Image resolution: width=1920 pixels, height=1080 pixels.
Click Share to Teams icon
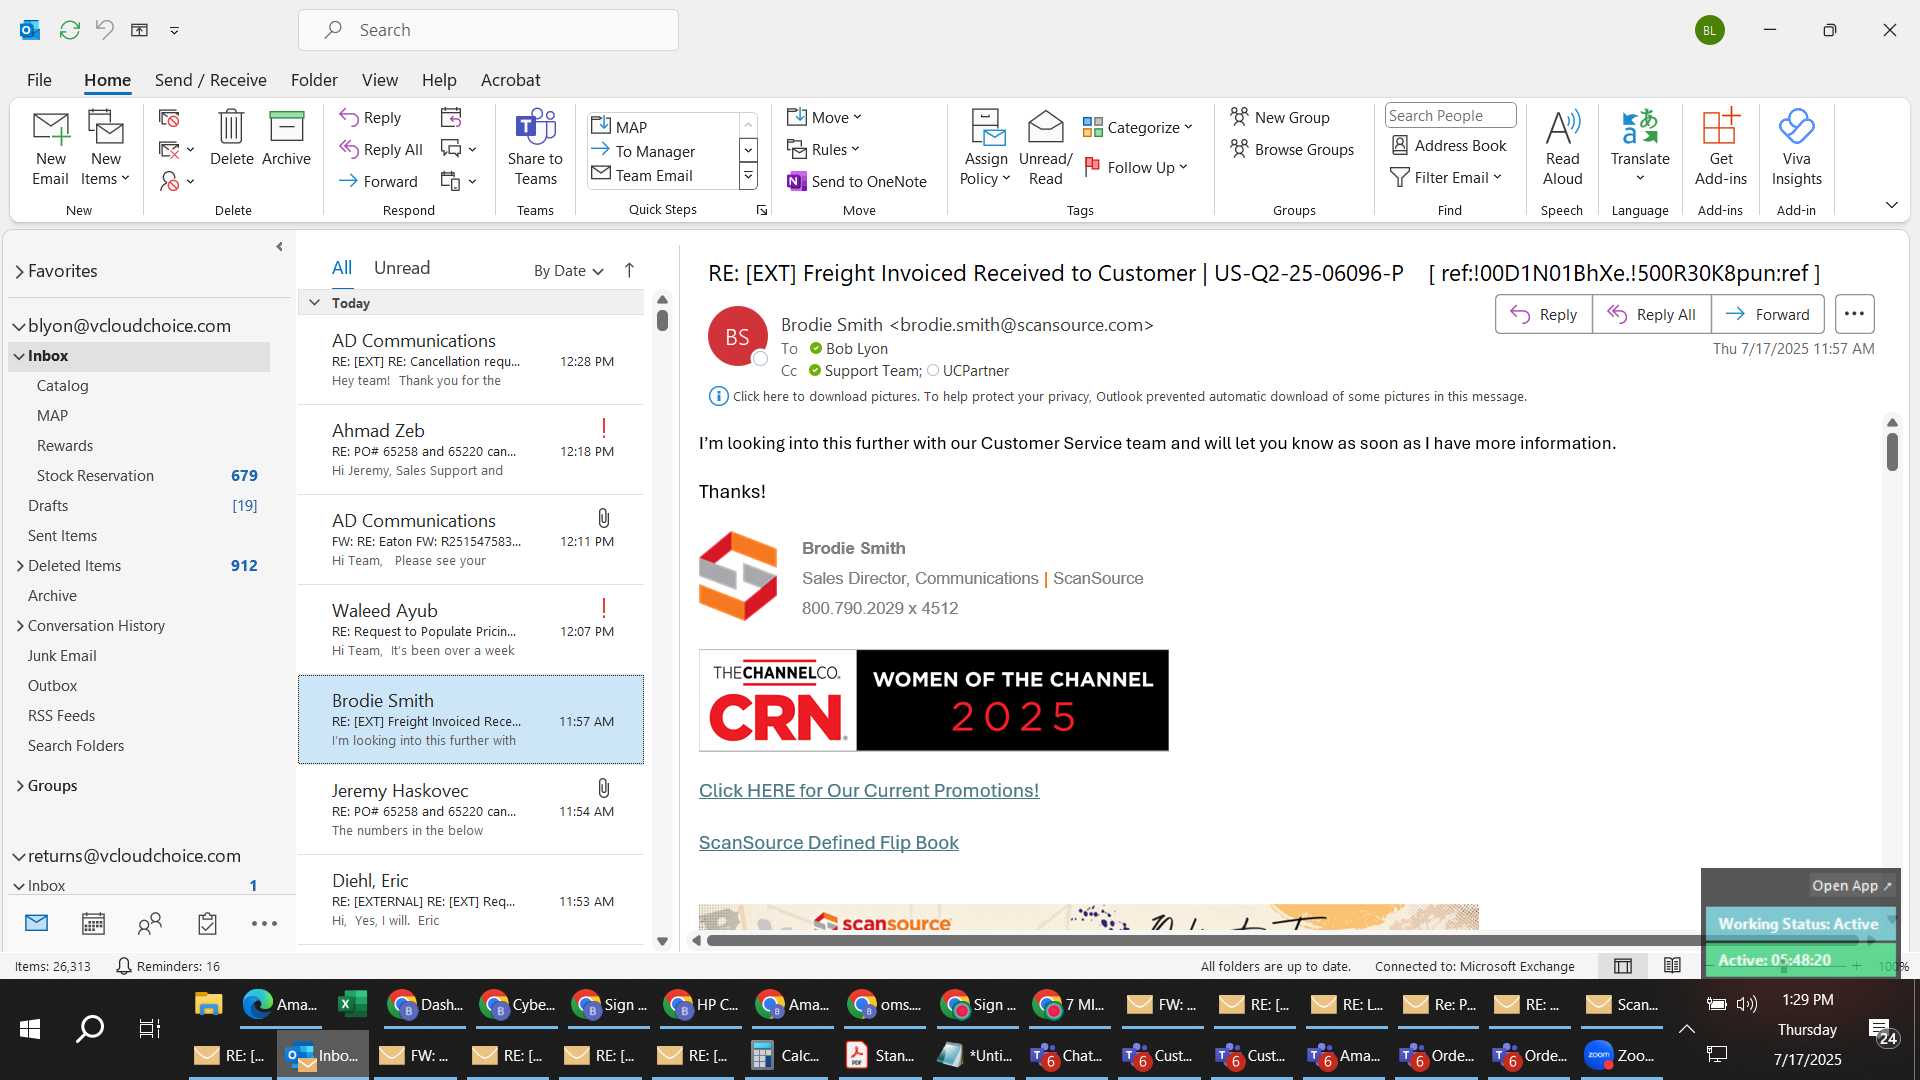tap(535, 148)
